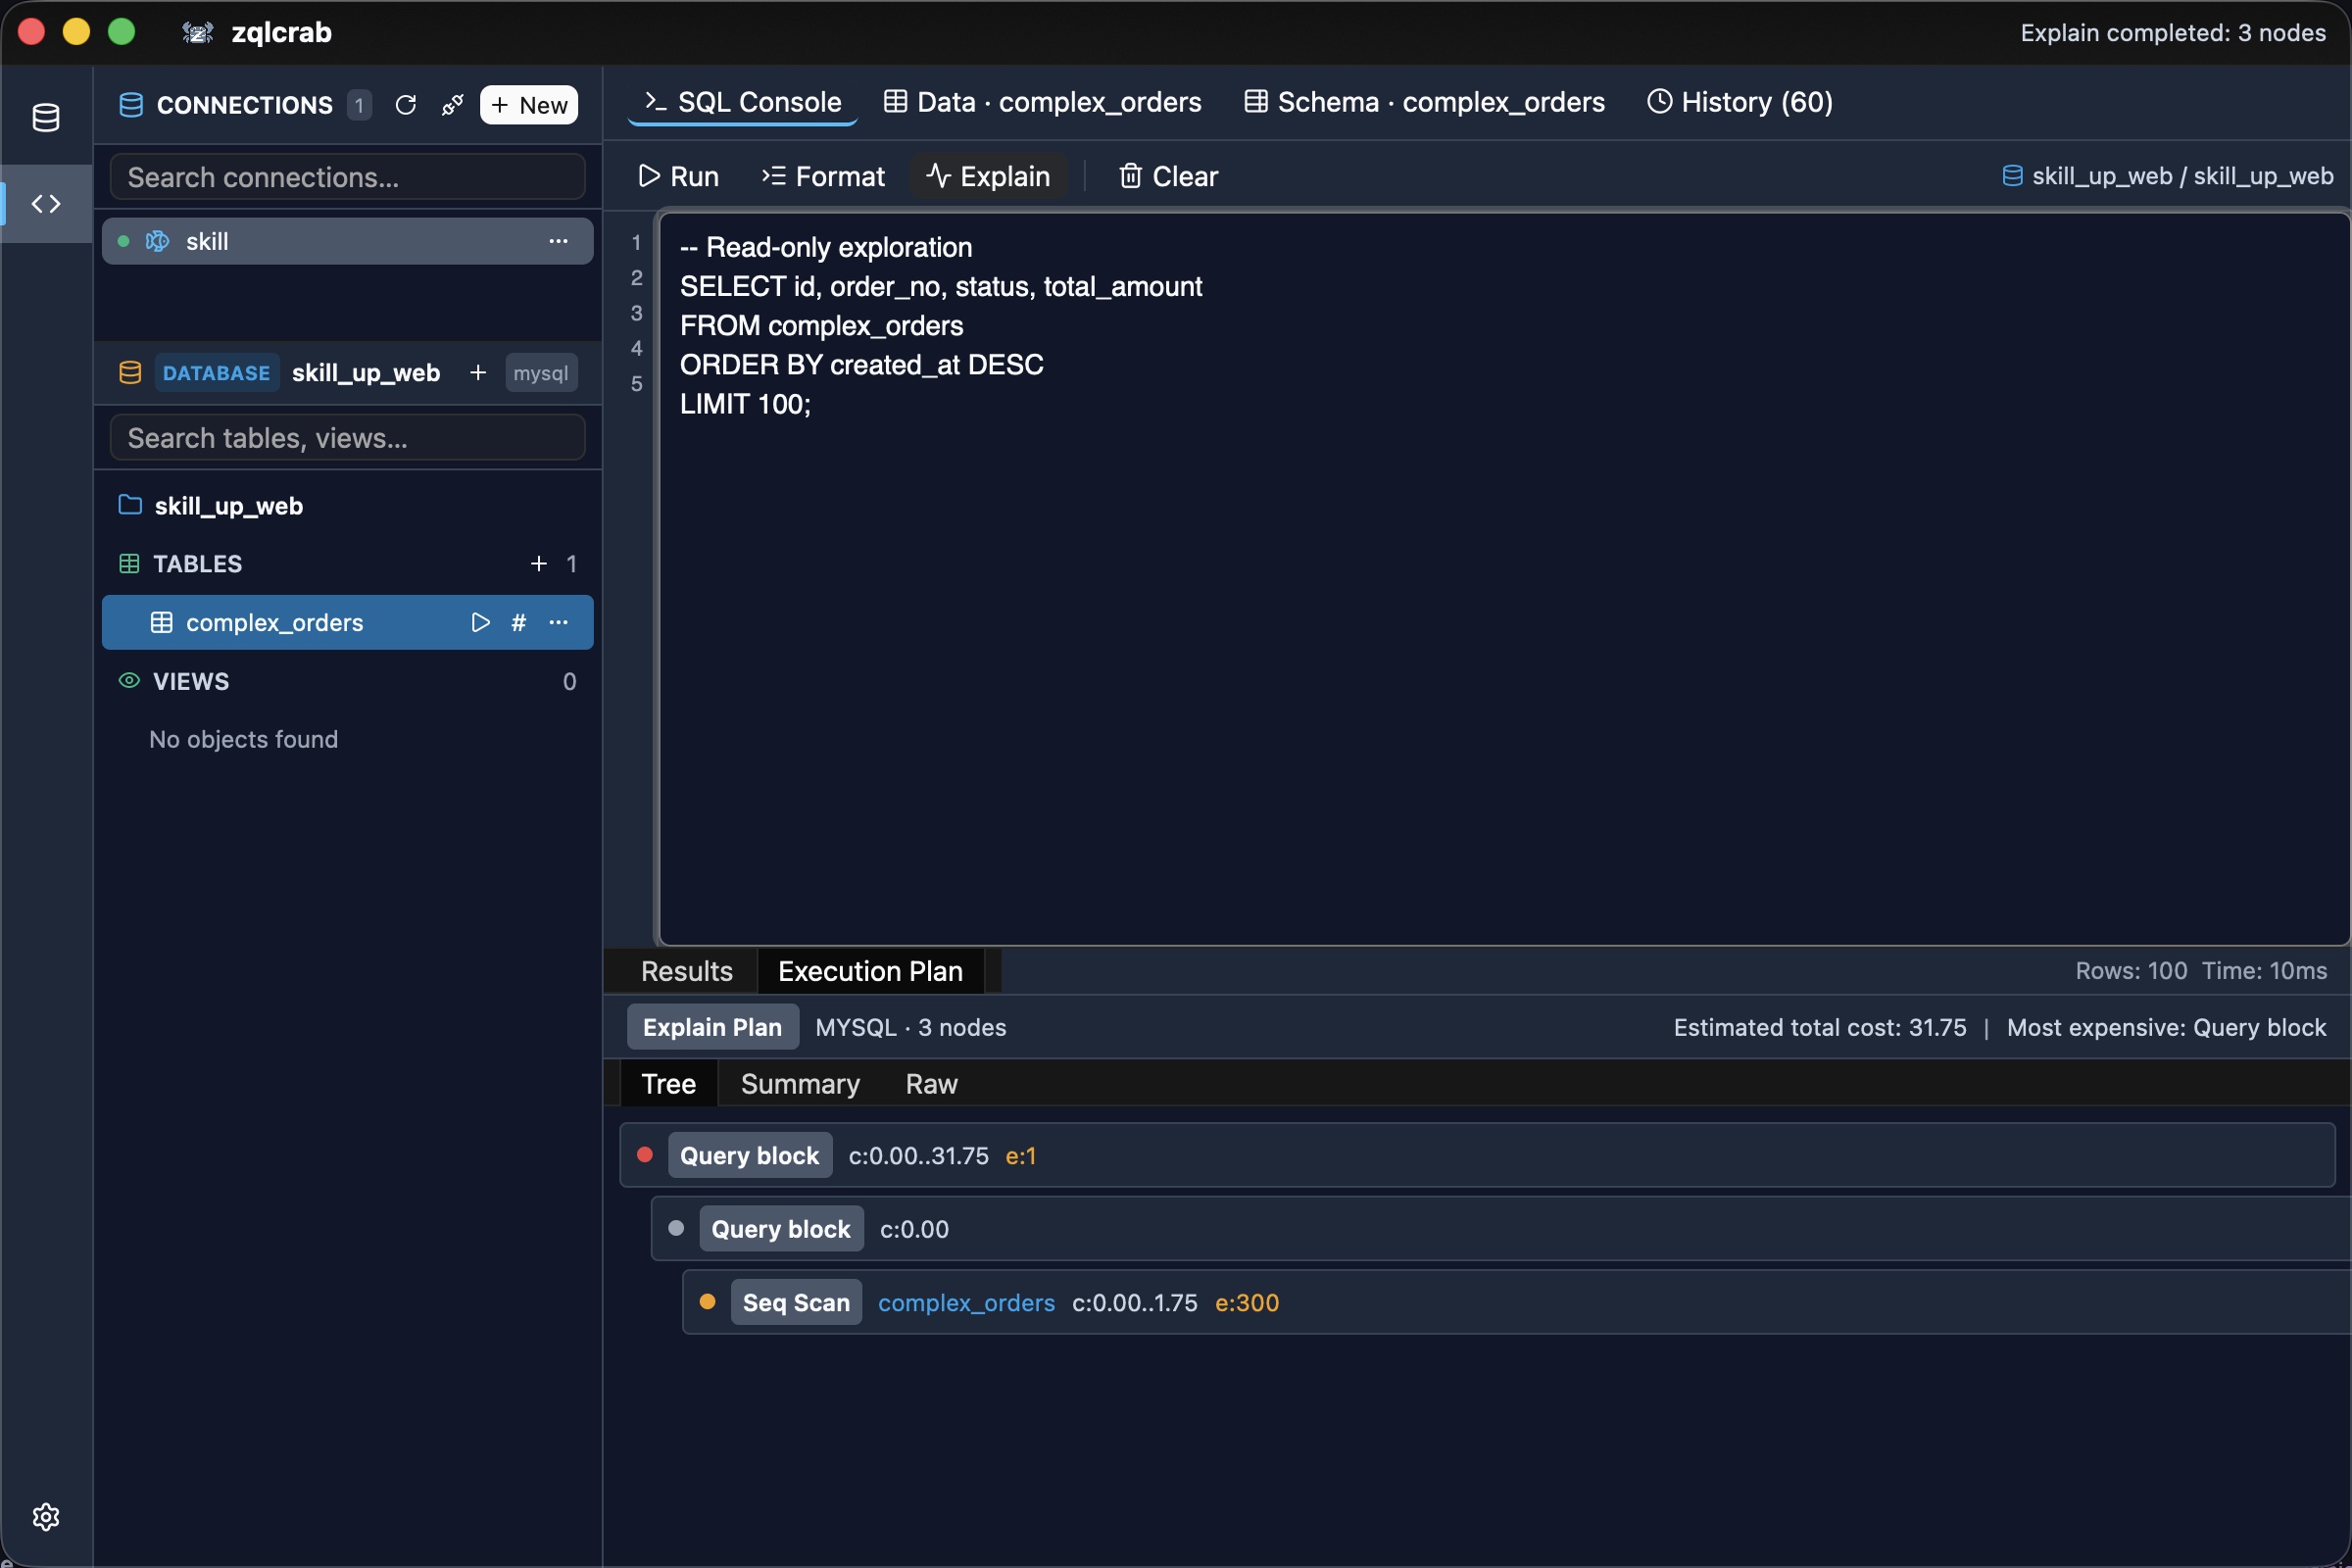
Task: Click the skill_up_web / skill_up_web database selector
Action: [x=2168, y=176]
